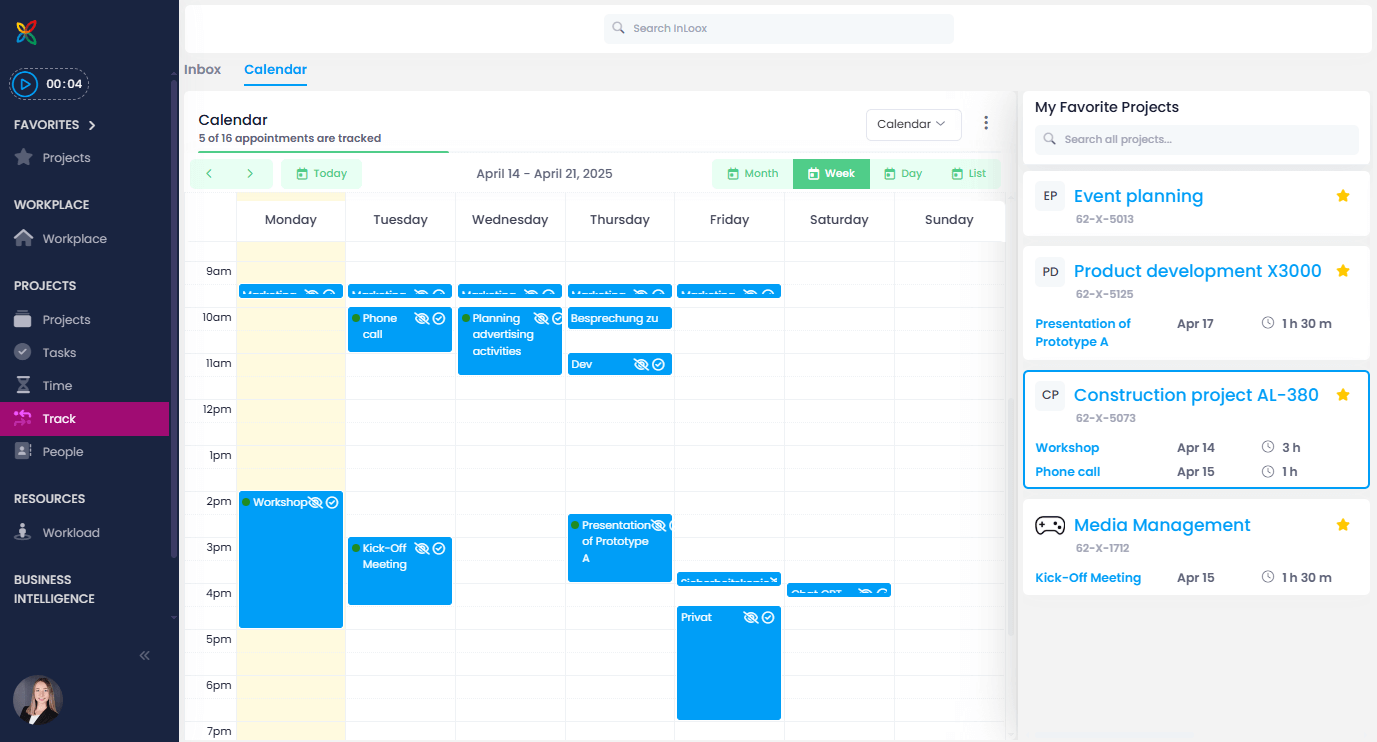Open the three-dot options menu
1377x742 pixels.
(986, 121)
